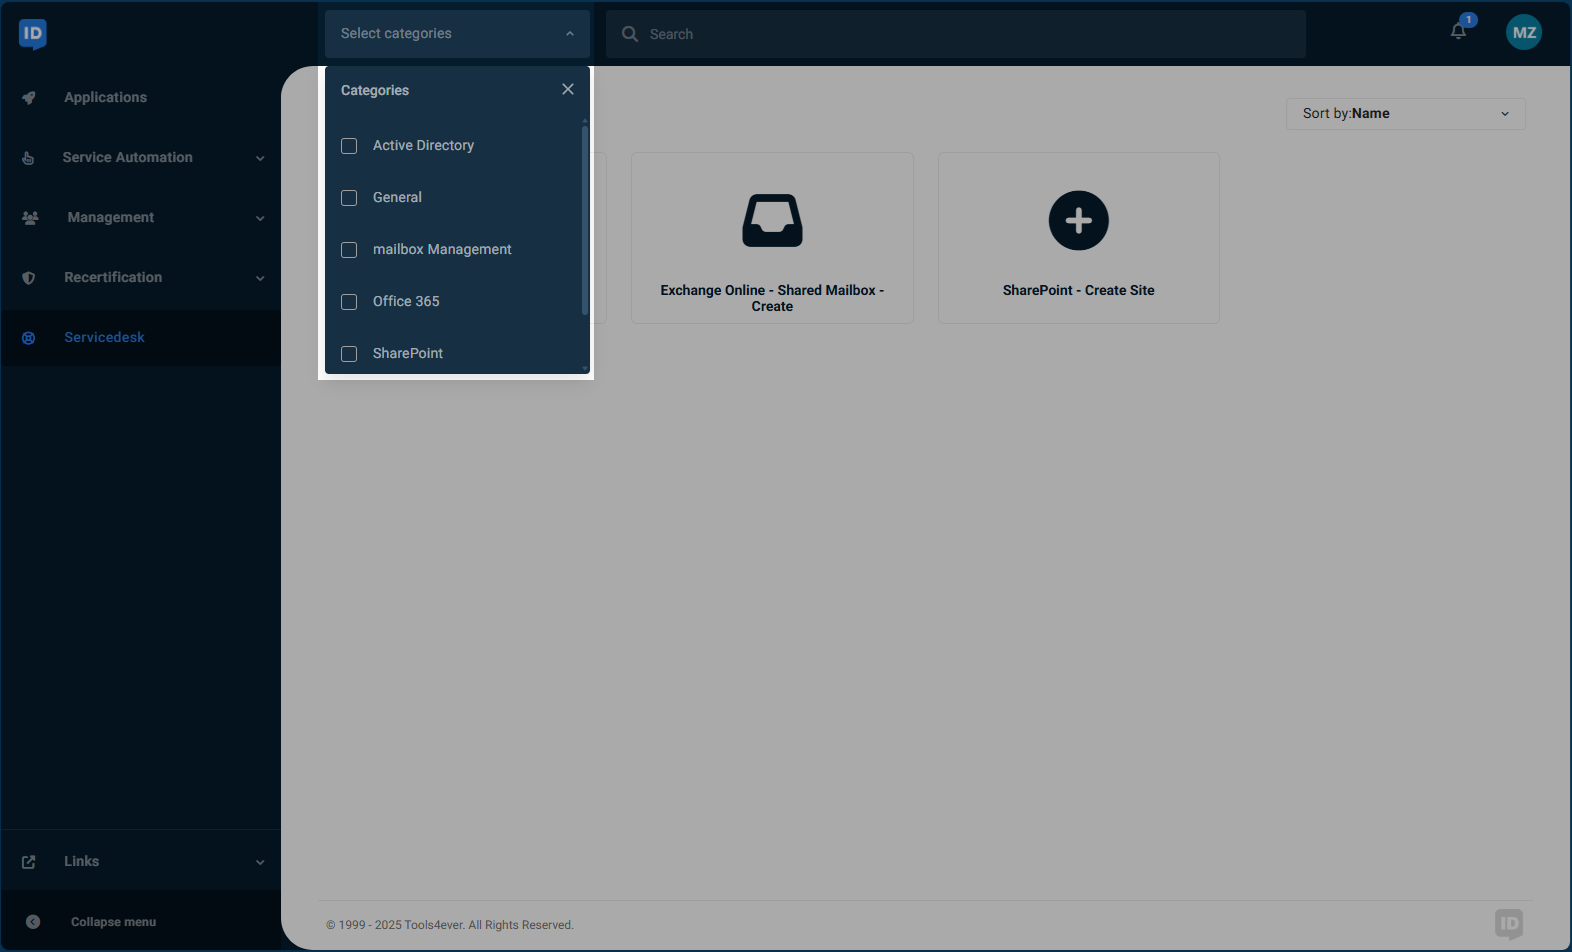The image size is (1572, 952).
Task: Click the ID logo in the top-left corner
Action: point(32,34)
